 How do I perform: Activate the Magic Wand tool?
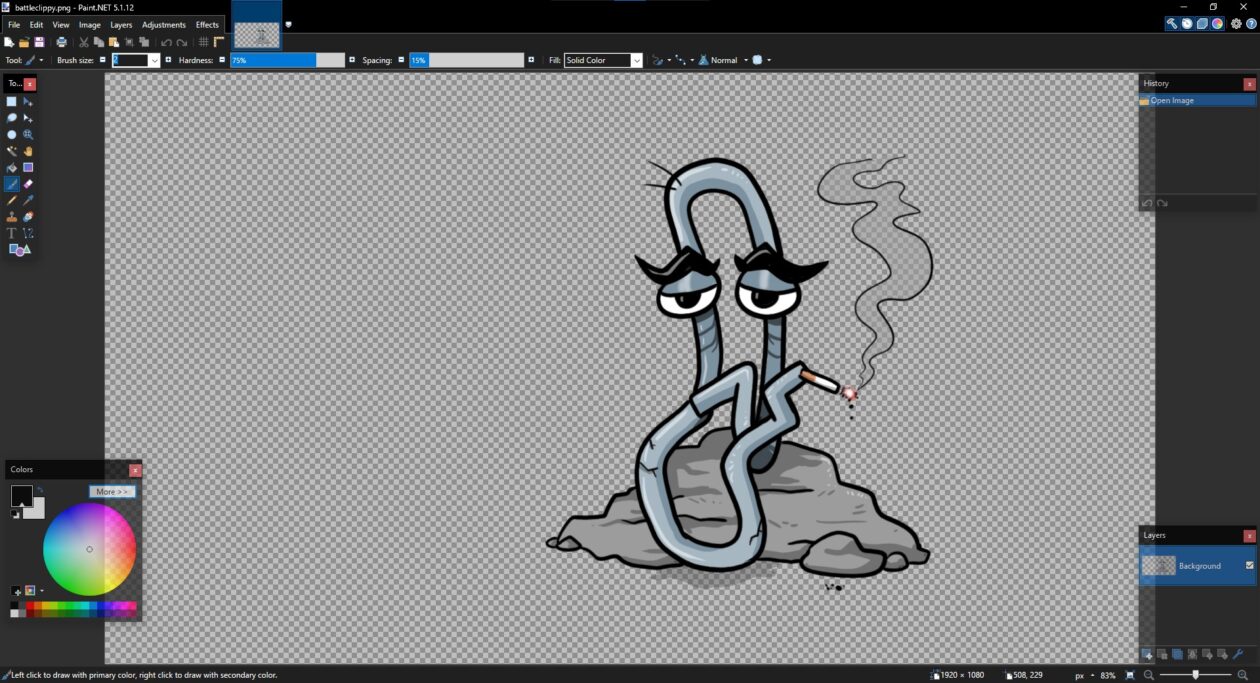click(12, 151)
